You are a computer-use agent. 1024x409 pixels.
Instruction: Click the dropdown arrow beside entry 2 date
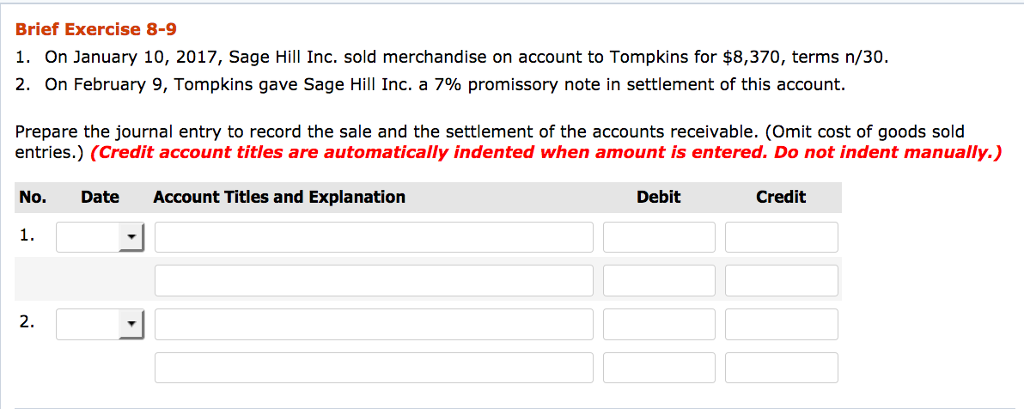tap(131, 324)
